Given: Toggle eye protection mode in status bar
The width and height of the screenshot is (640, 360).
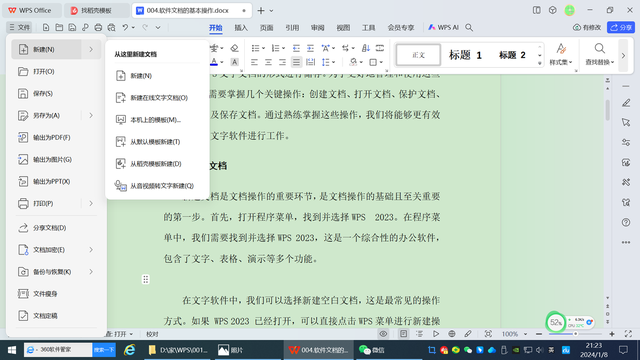Looking at the screenshot, I should point(383,334).
